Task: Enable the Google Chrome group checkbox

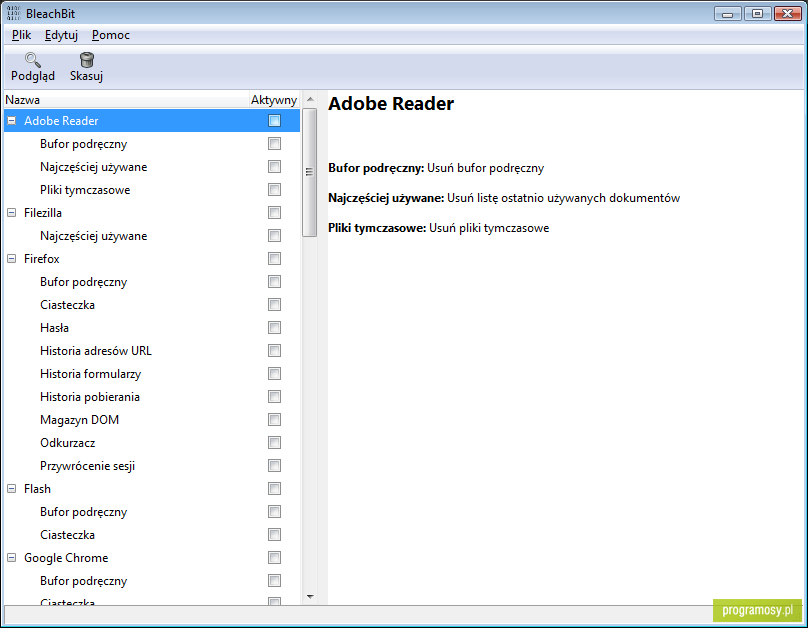Action: [275, 558]
